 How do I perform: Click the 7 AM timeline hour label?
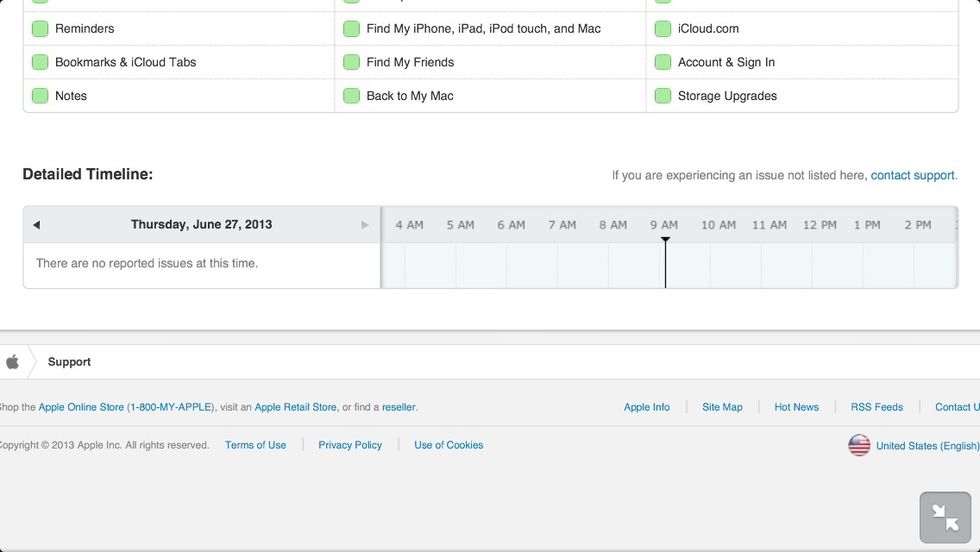[x=562, y=225]
